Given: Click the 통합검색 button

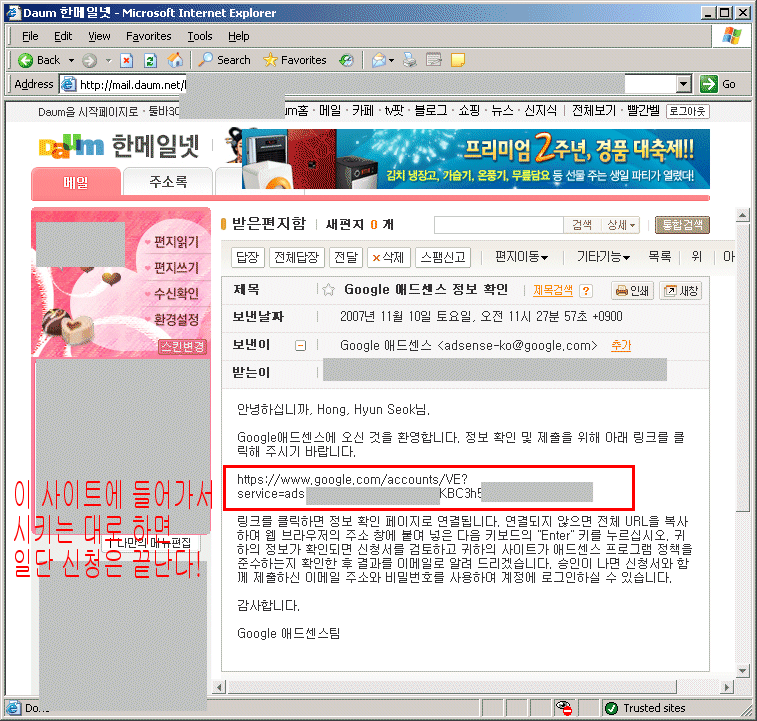Looking at the screenshot, I should 682,225.
